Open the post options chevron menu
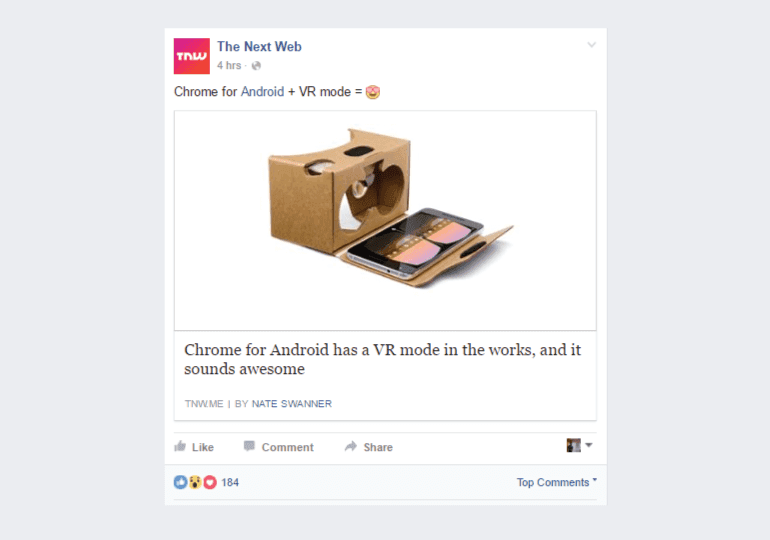This screenshot has height=540, width=770. pos(591,45)
